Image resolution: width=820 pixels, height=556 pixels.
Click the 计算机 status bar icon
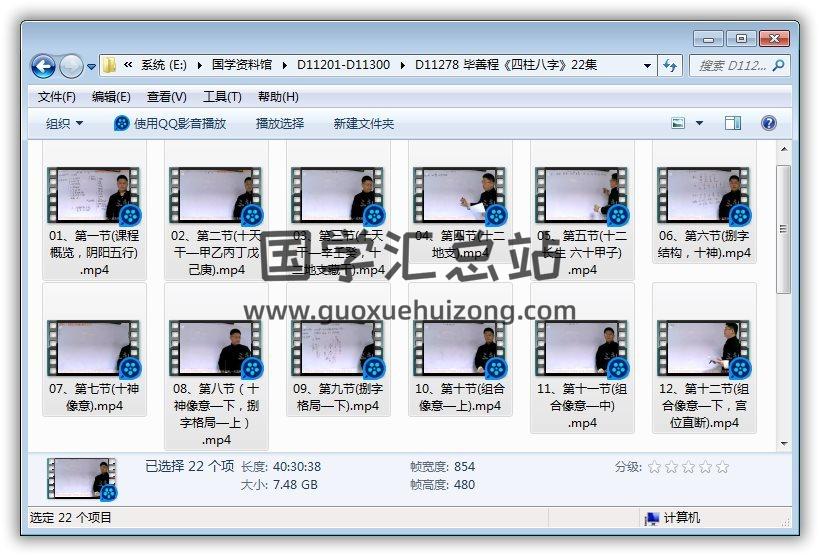(x=652, y=518)
